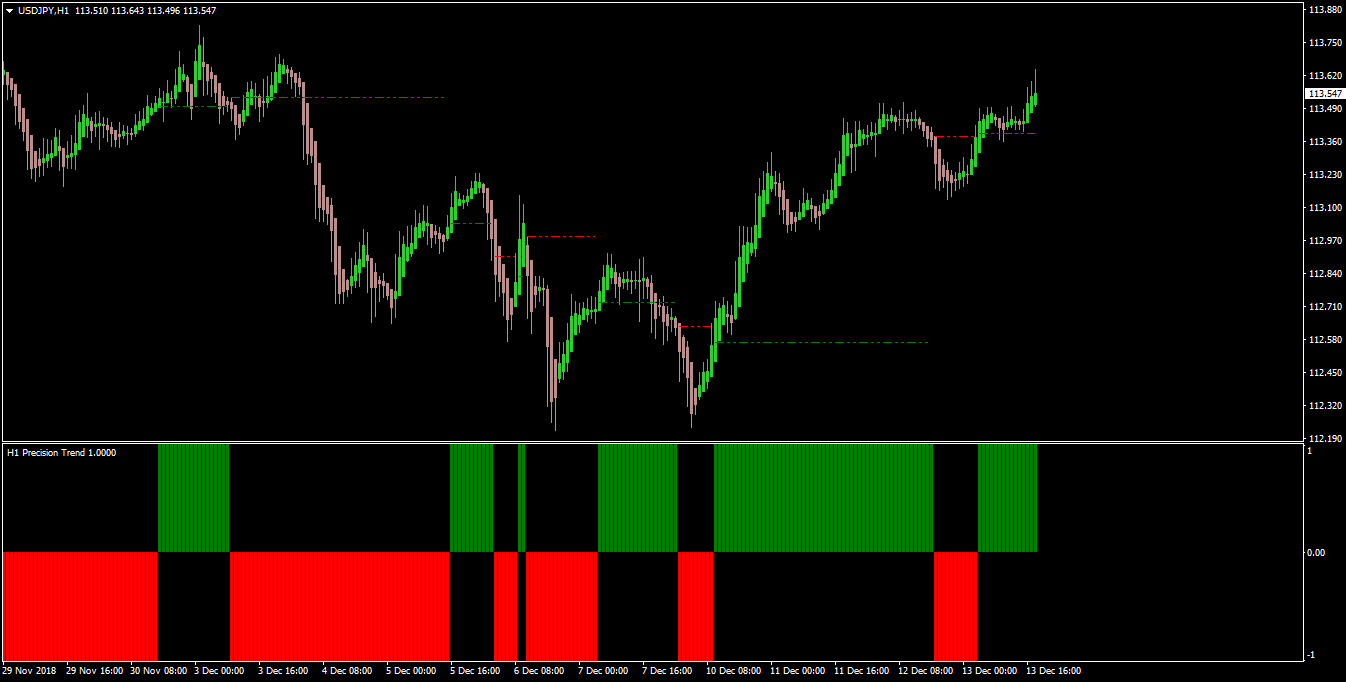Click the 112.190 price axis label
Screen dimensions: 1346x682
(1324, 438)
